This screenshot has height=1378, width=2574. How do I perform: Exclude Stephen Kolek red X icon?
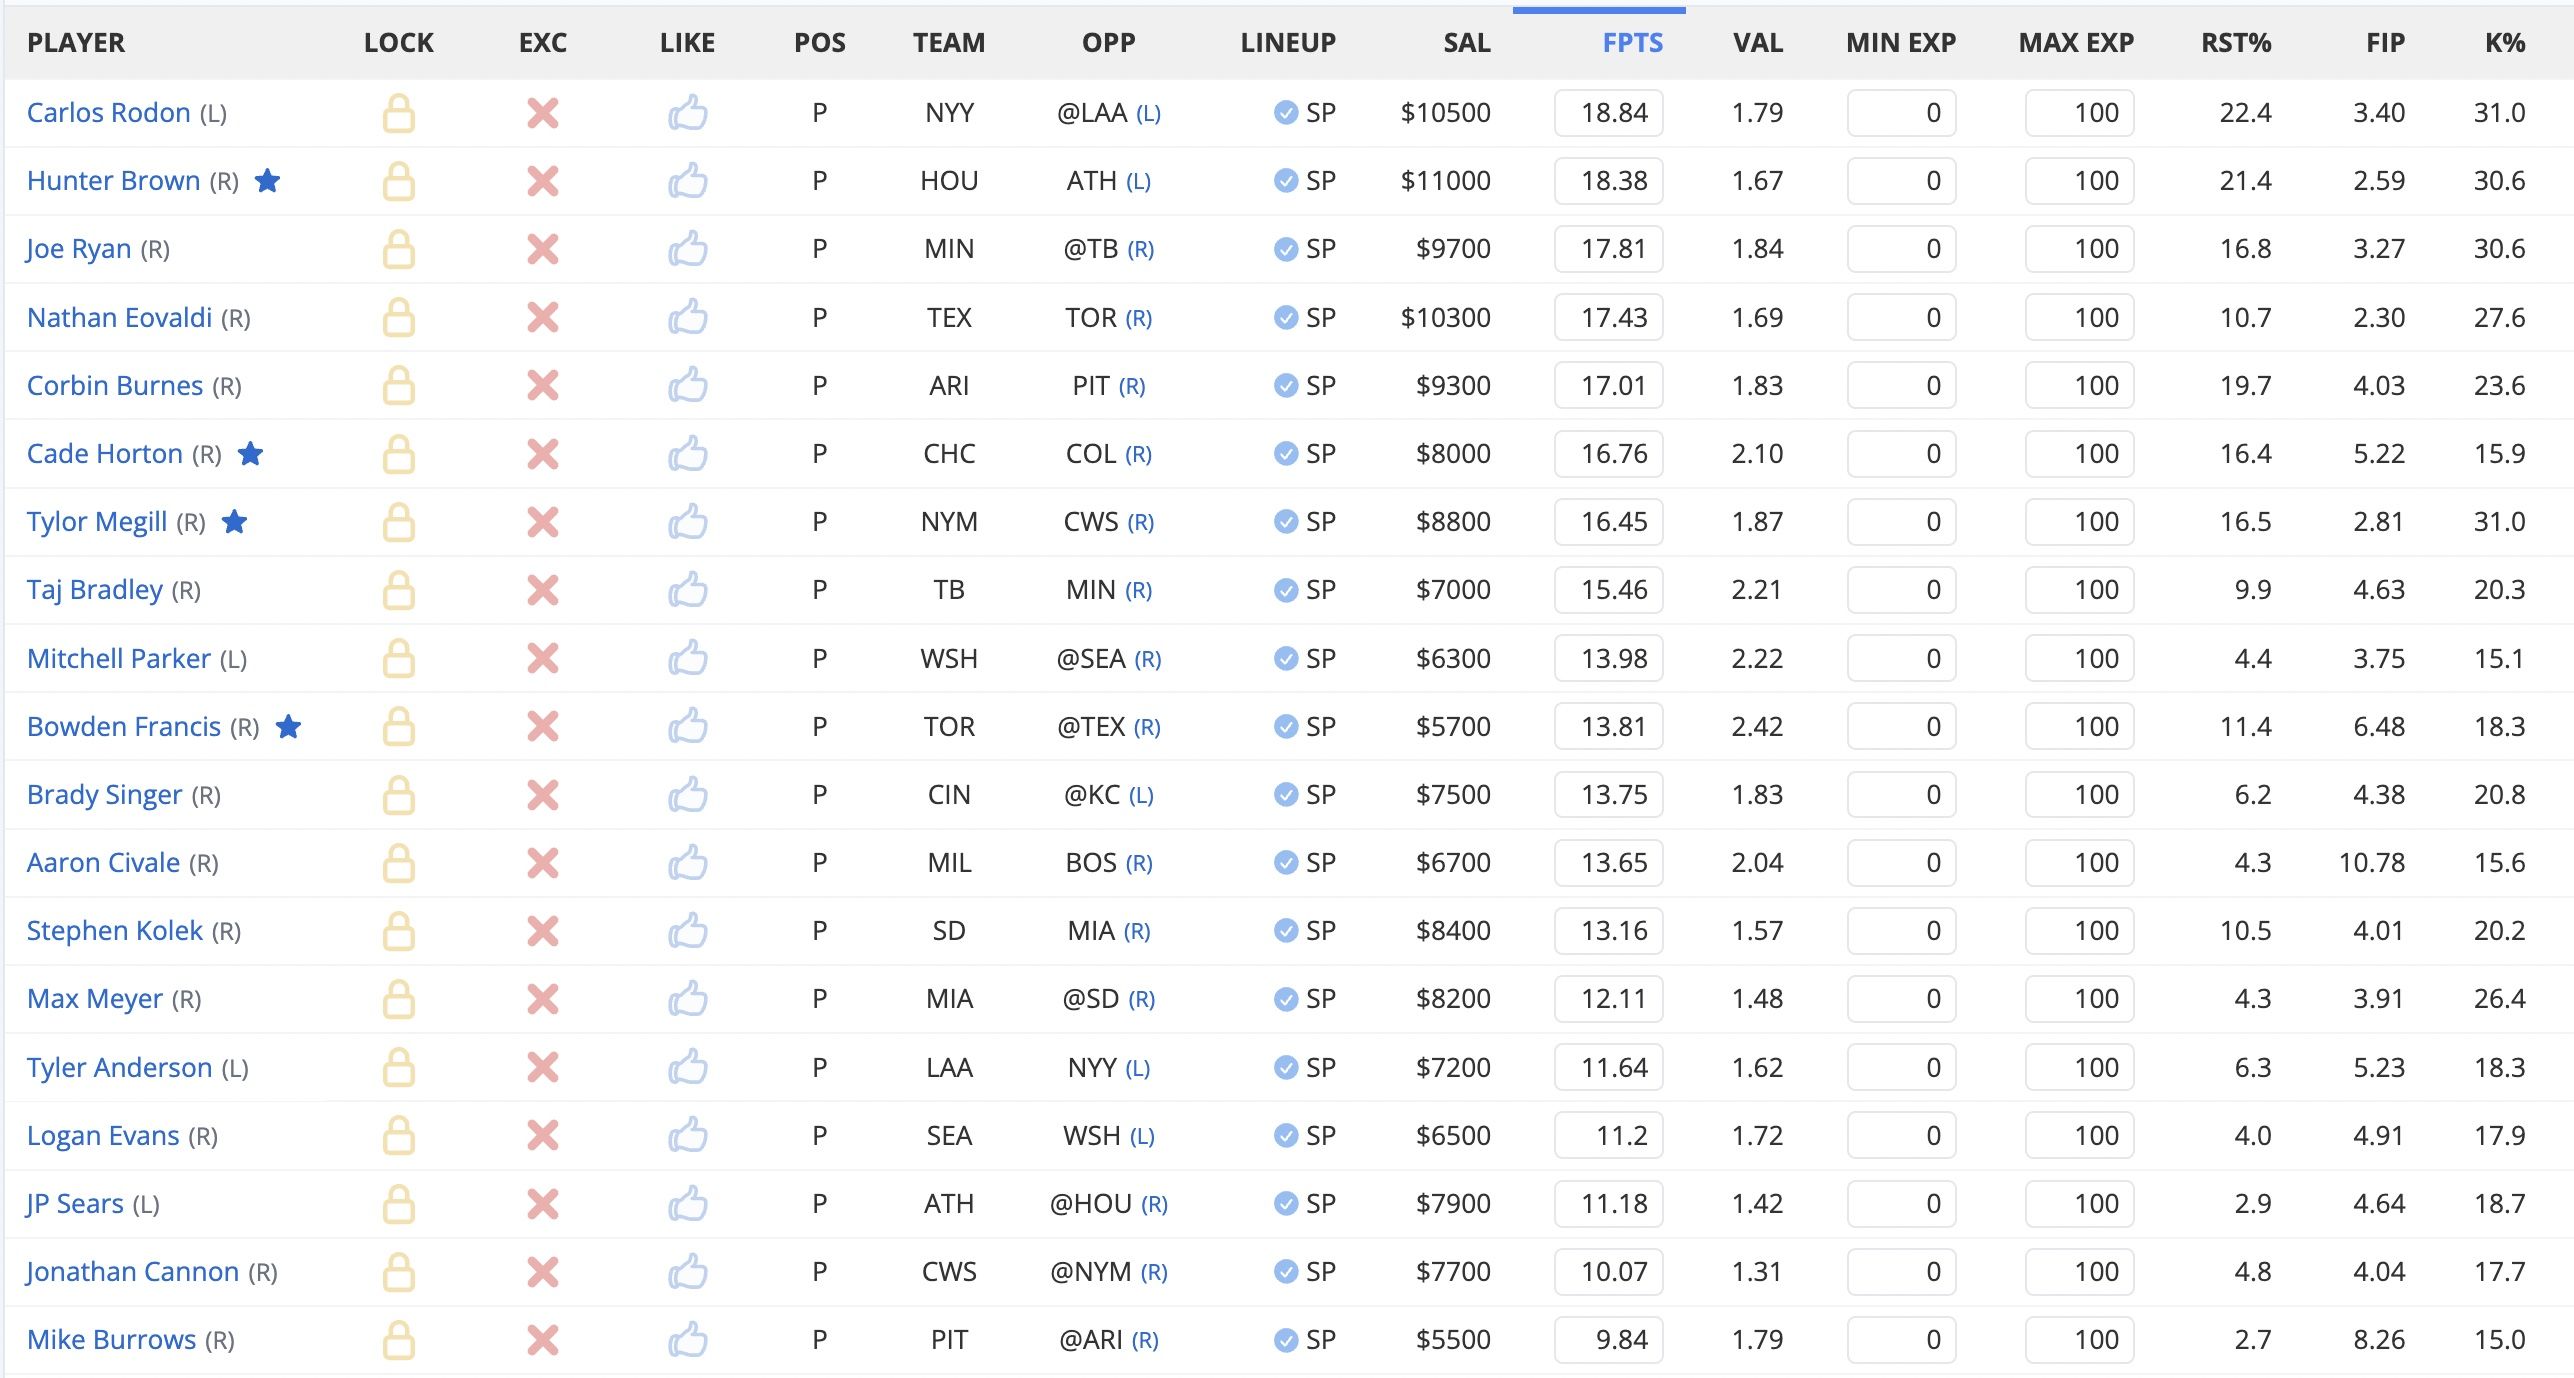coord(543,931)
